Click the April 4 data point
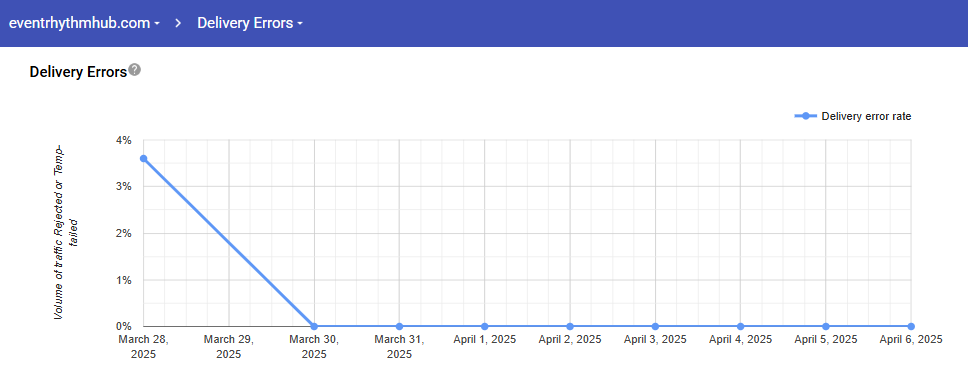 click(x=740, y=326)
